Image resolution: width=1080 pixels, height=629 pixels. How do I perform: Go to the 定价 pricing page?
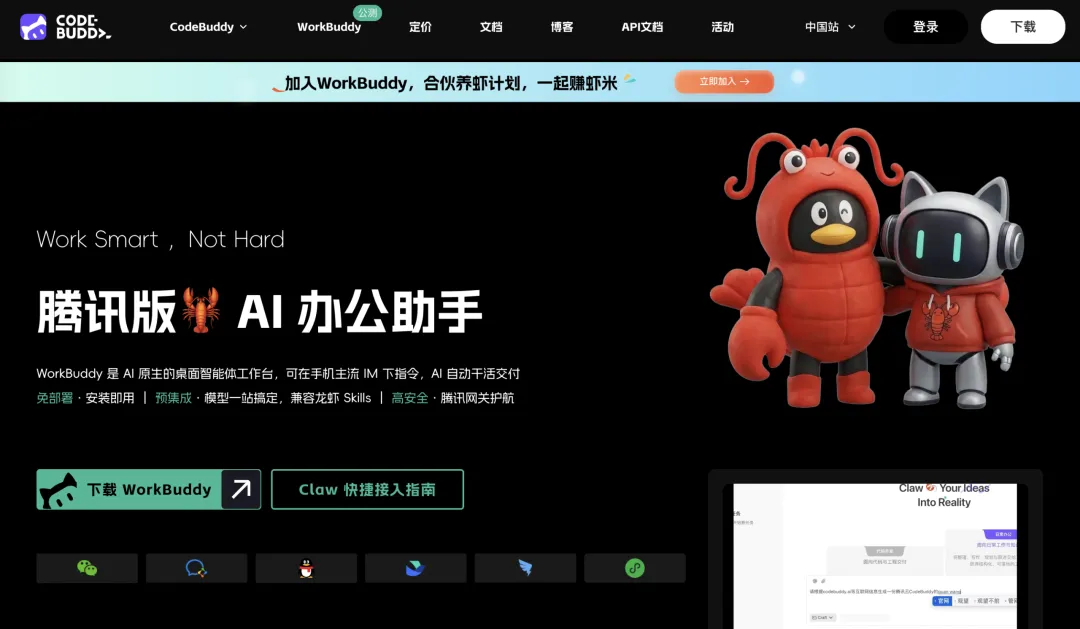(420, 27)
